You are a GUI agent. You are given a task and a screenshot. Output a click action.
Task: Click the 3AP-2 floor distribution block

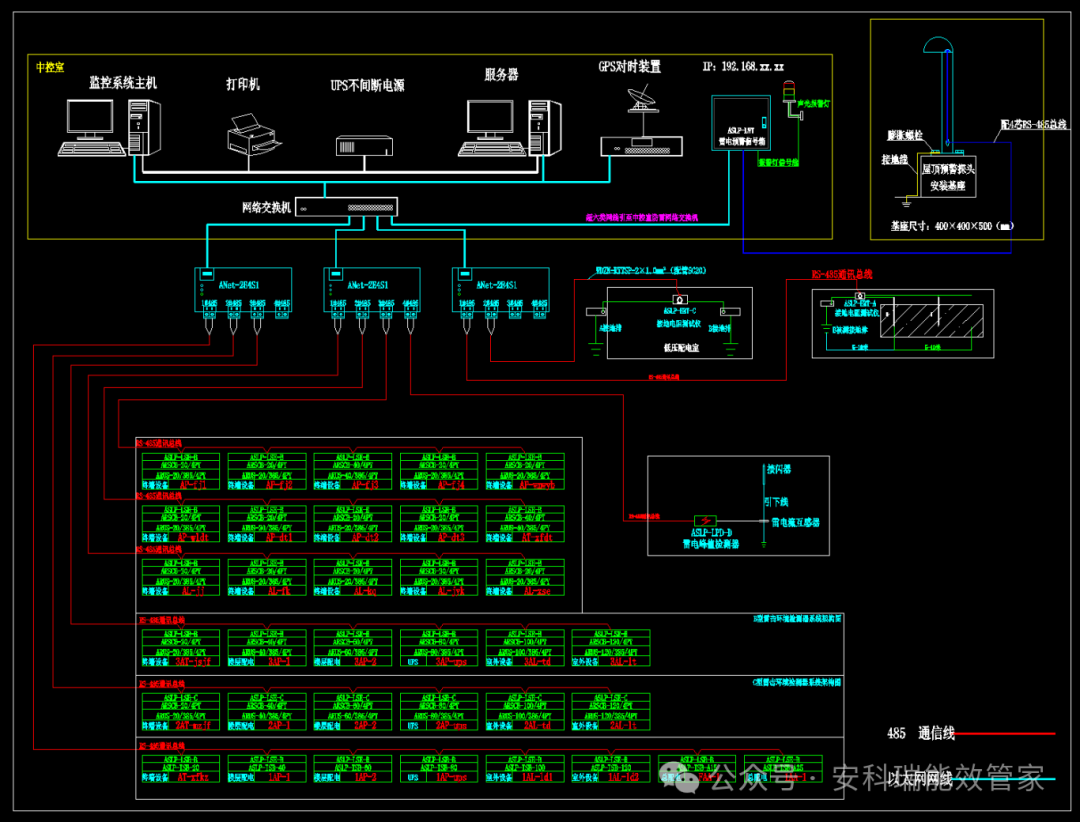353,648
